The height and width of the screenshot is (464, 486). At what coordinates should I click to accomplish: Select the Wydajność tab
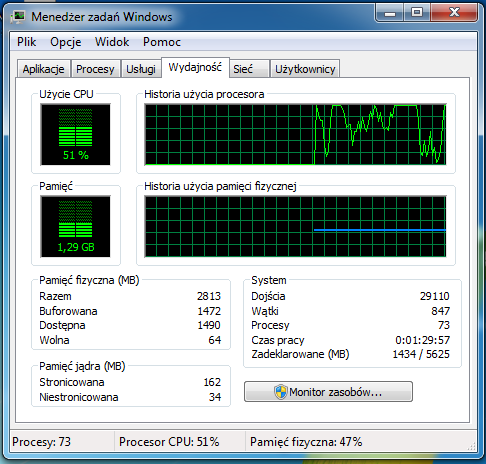click(x=195, y=67)
